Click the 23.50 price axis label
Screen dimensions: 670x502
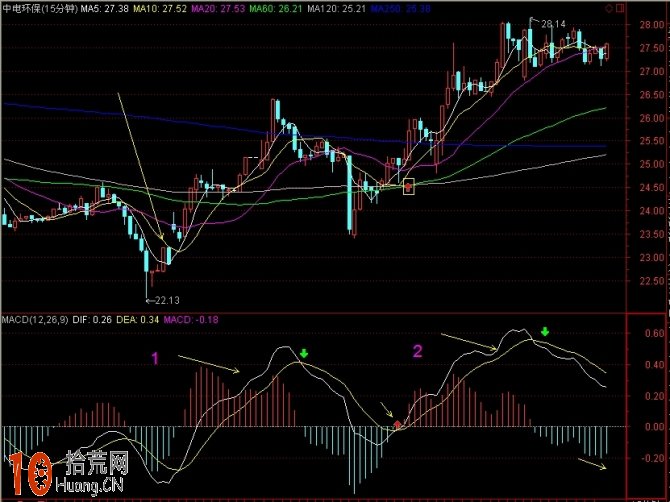pos(652,234)
